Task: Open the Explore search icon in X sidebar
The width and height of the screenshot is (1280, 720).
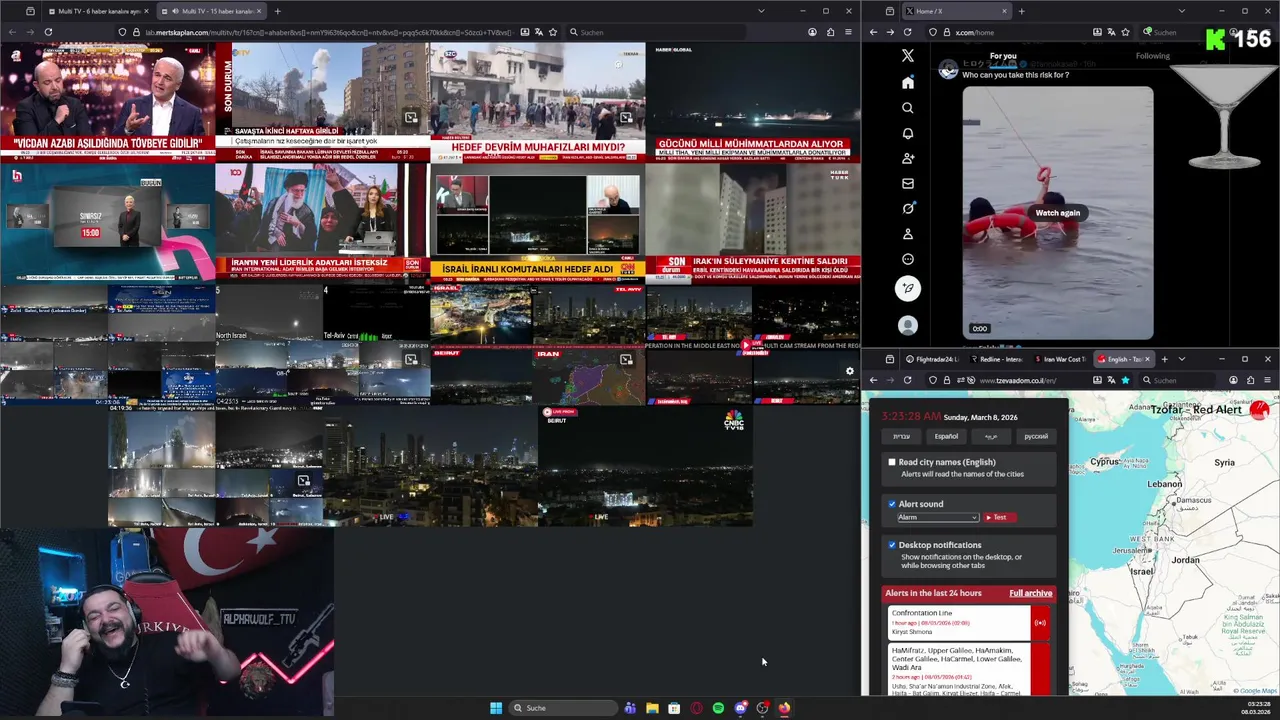Action: (x=907, y=108)
